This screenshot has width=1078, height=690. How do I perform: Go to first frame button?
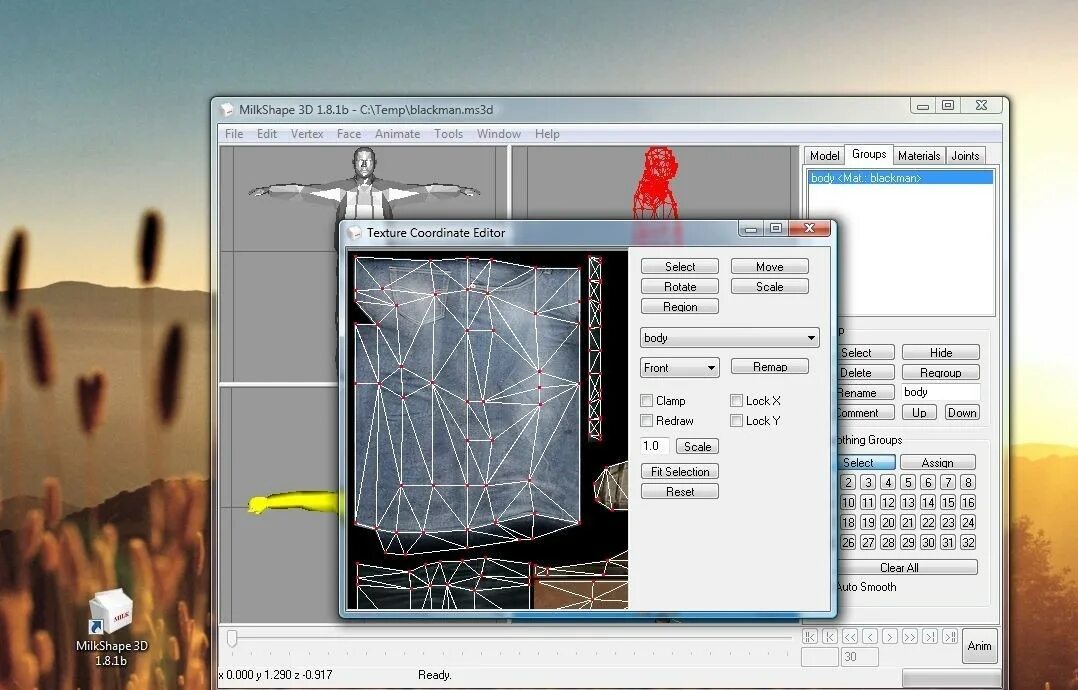pyautogui.click(x=830, y=636)
